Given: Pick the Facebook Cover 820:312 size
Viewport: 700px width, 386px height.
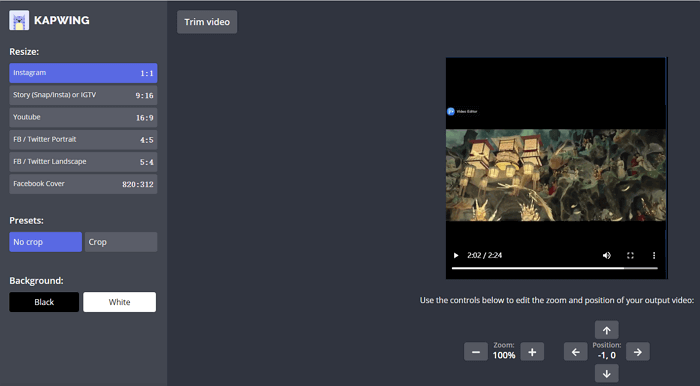Looking at the screenshot, I should click(x=83, y=184).
